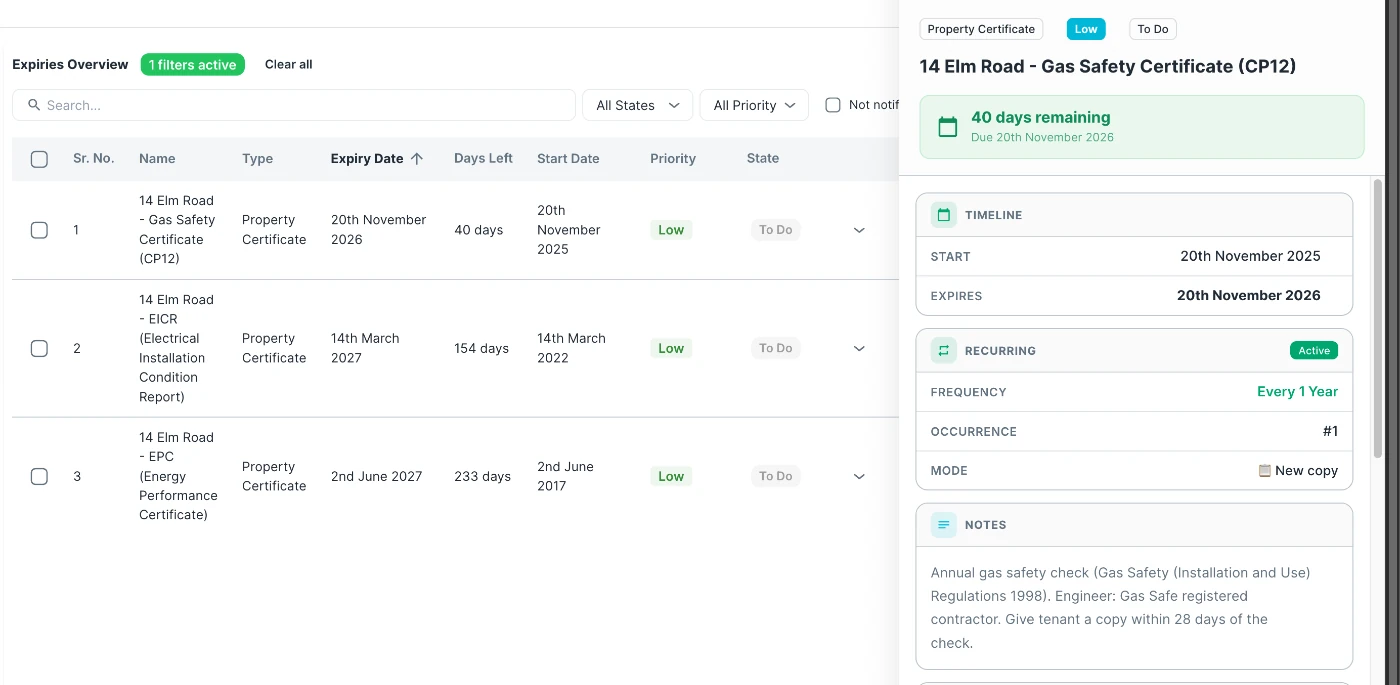Click the Type column header
The image size is (1400, 685).
coord(257,159)
